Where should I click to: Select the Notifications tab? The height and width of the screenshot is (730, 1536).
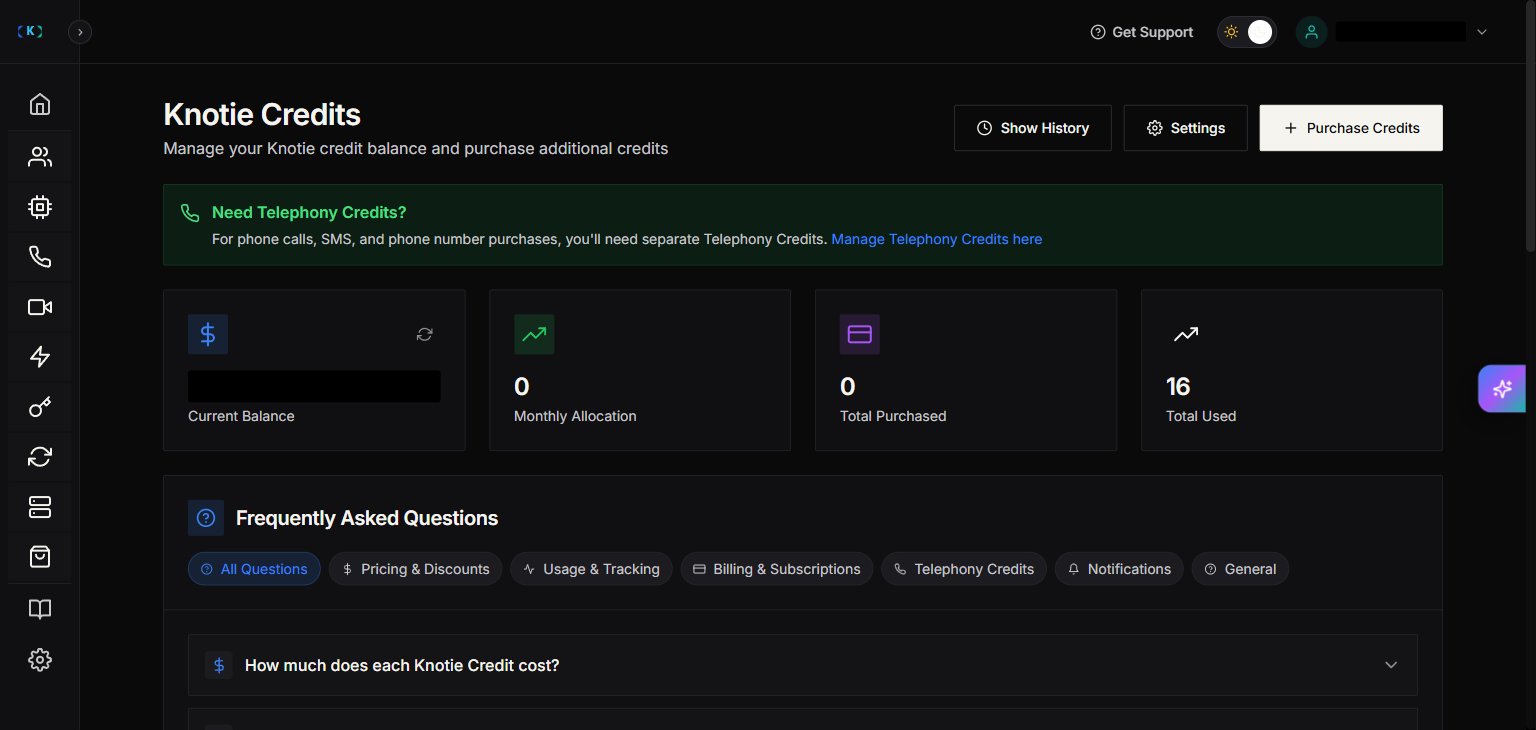pos(1119,569)
